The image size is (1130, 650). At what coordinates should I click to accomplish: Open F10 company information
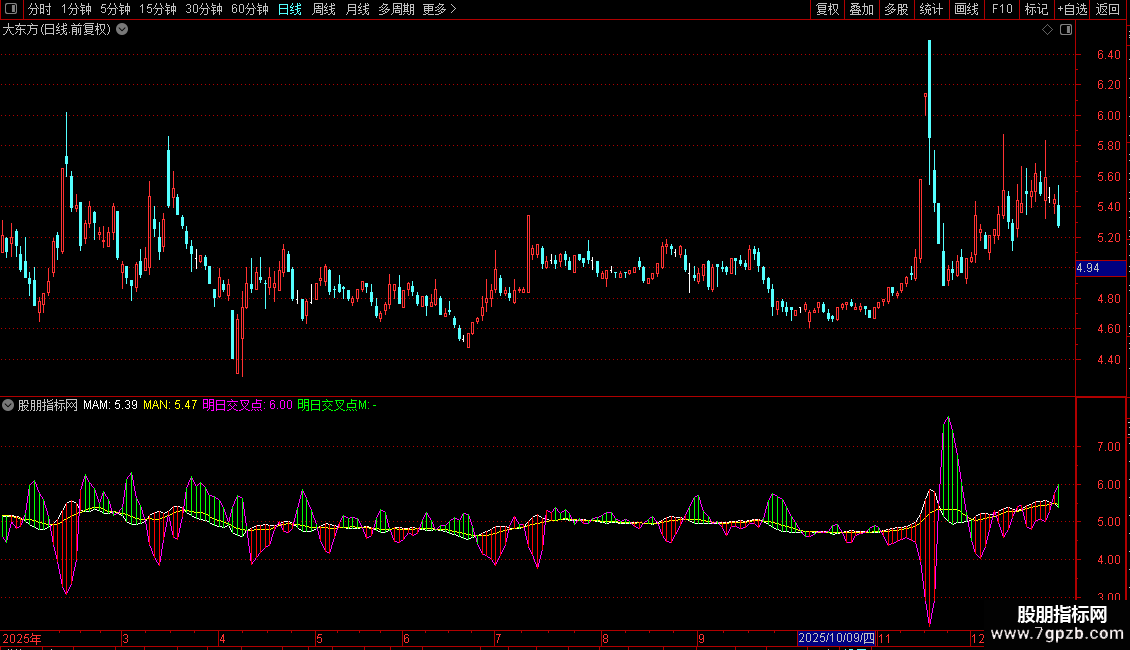point(1002,9)
